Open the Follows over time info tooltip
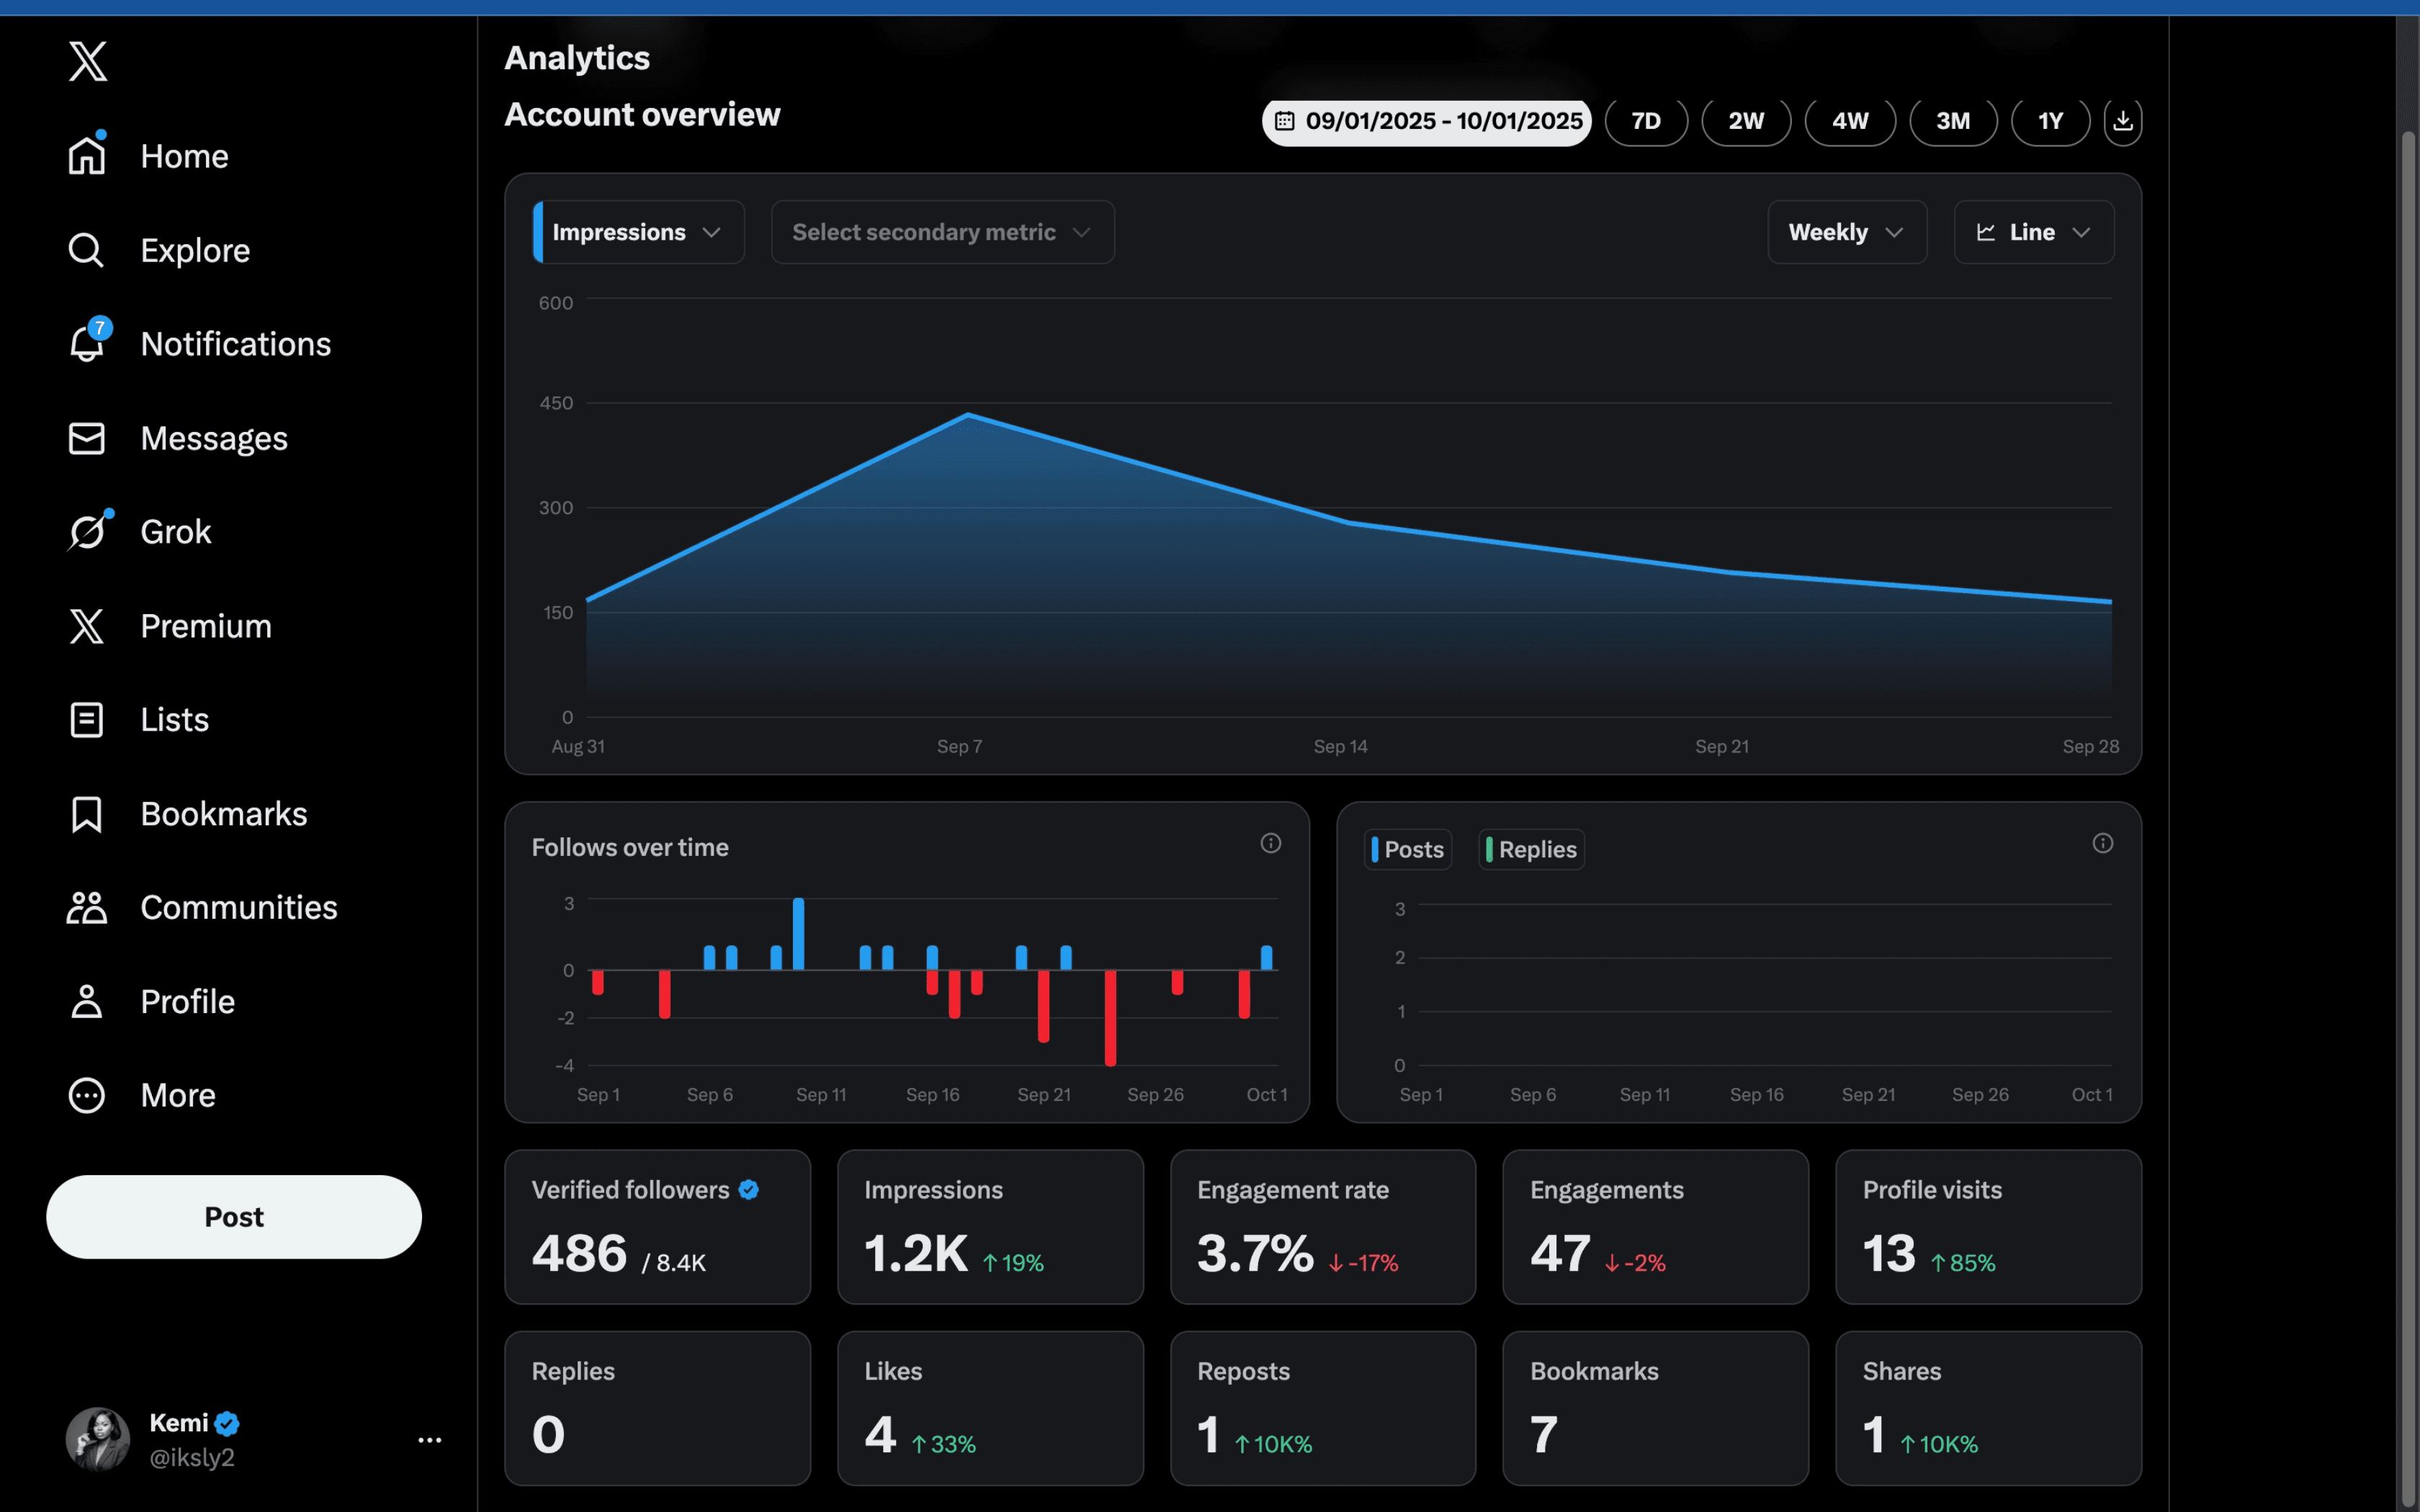This screenshot has height=1512, width=2420. click(1271, 843)
